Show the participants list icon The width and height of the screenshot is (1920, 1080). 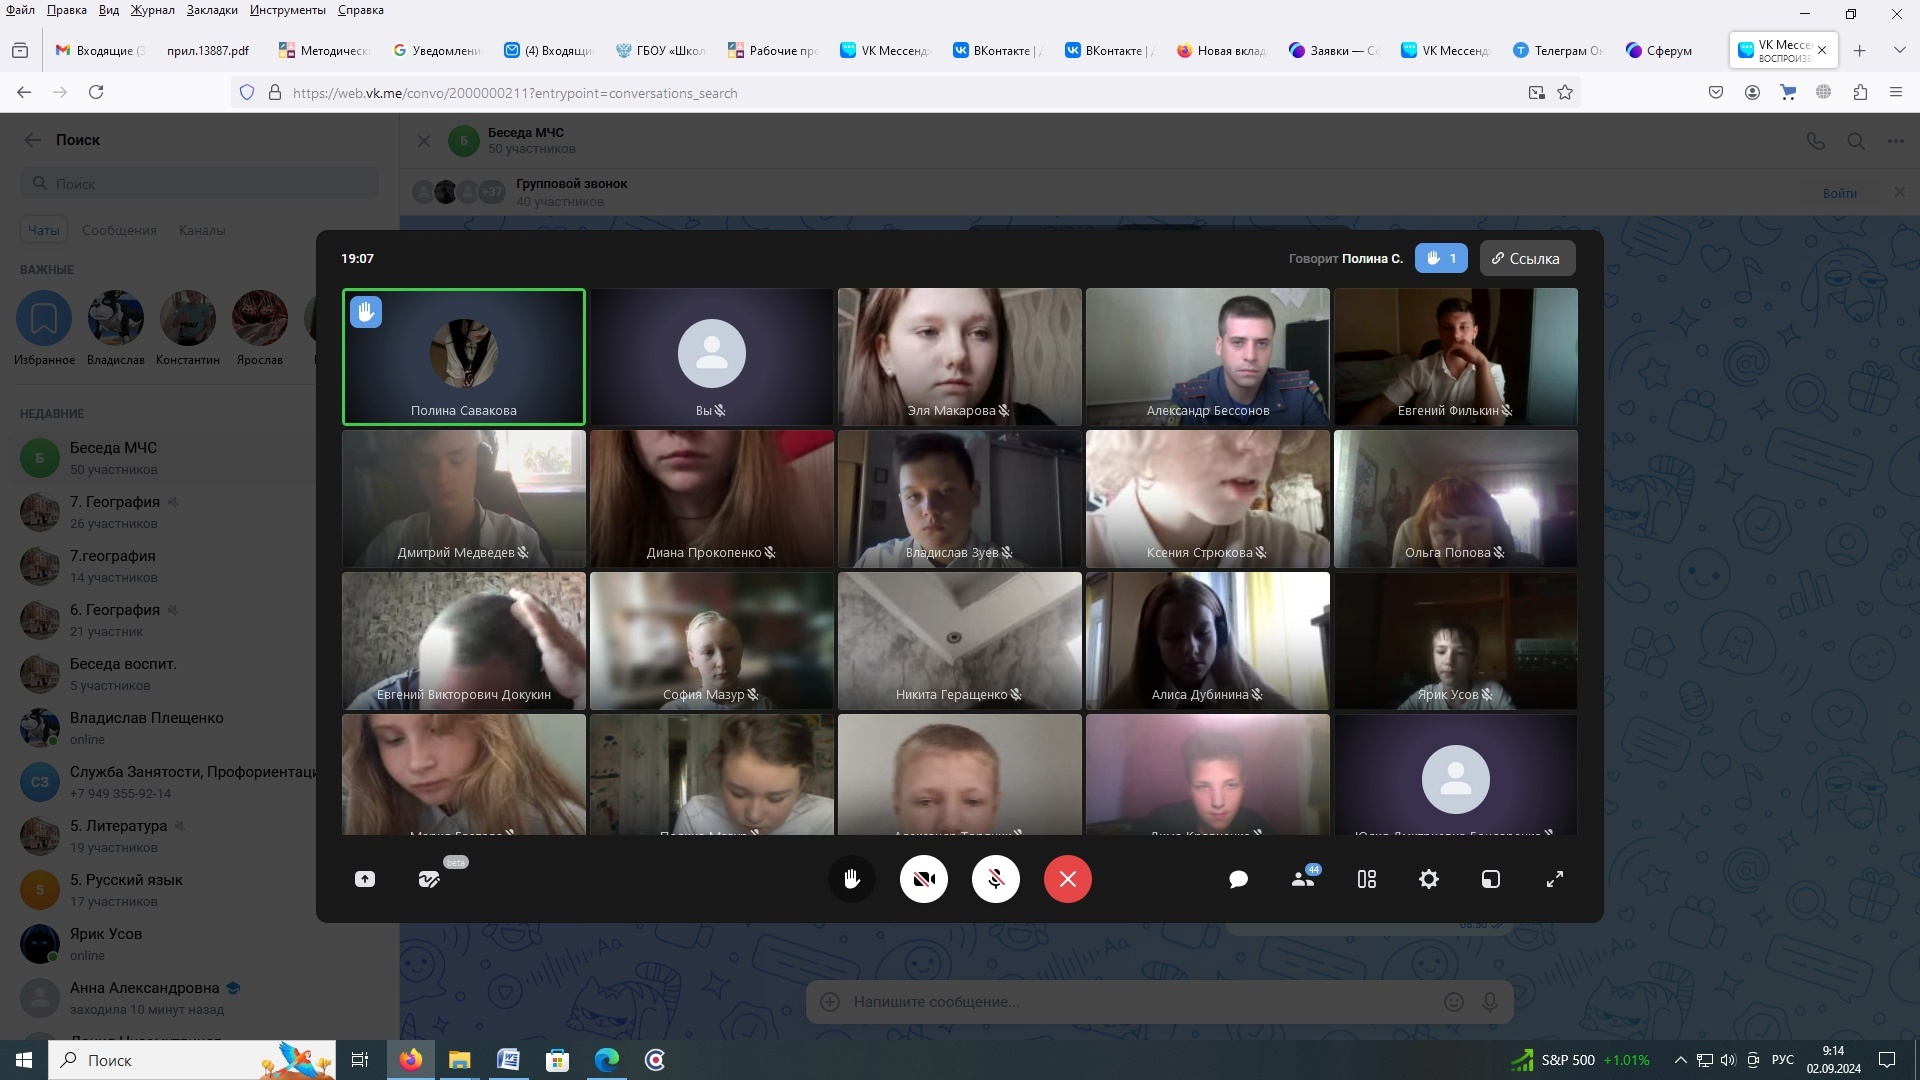(x=1304, y=878)
